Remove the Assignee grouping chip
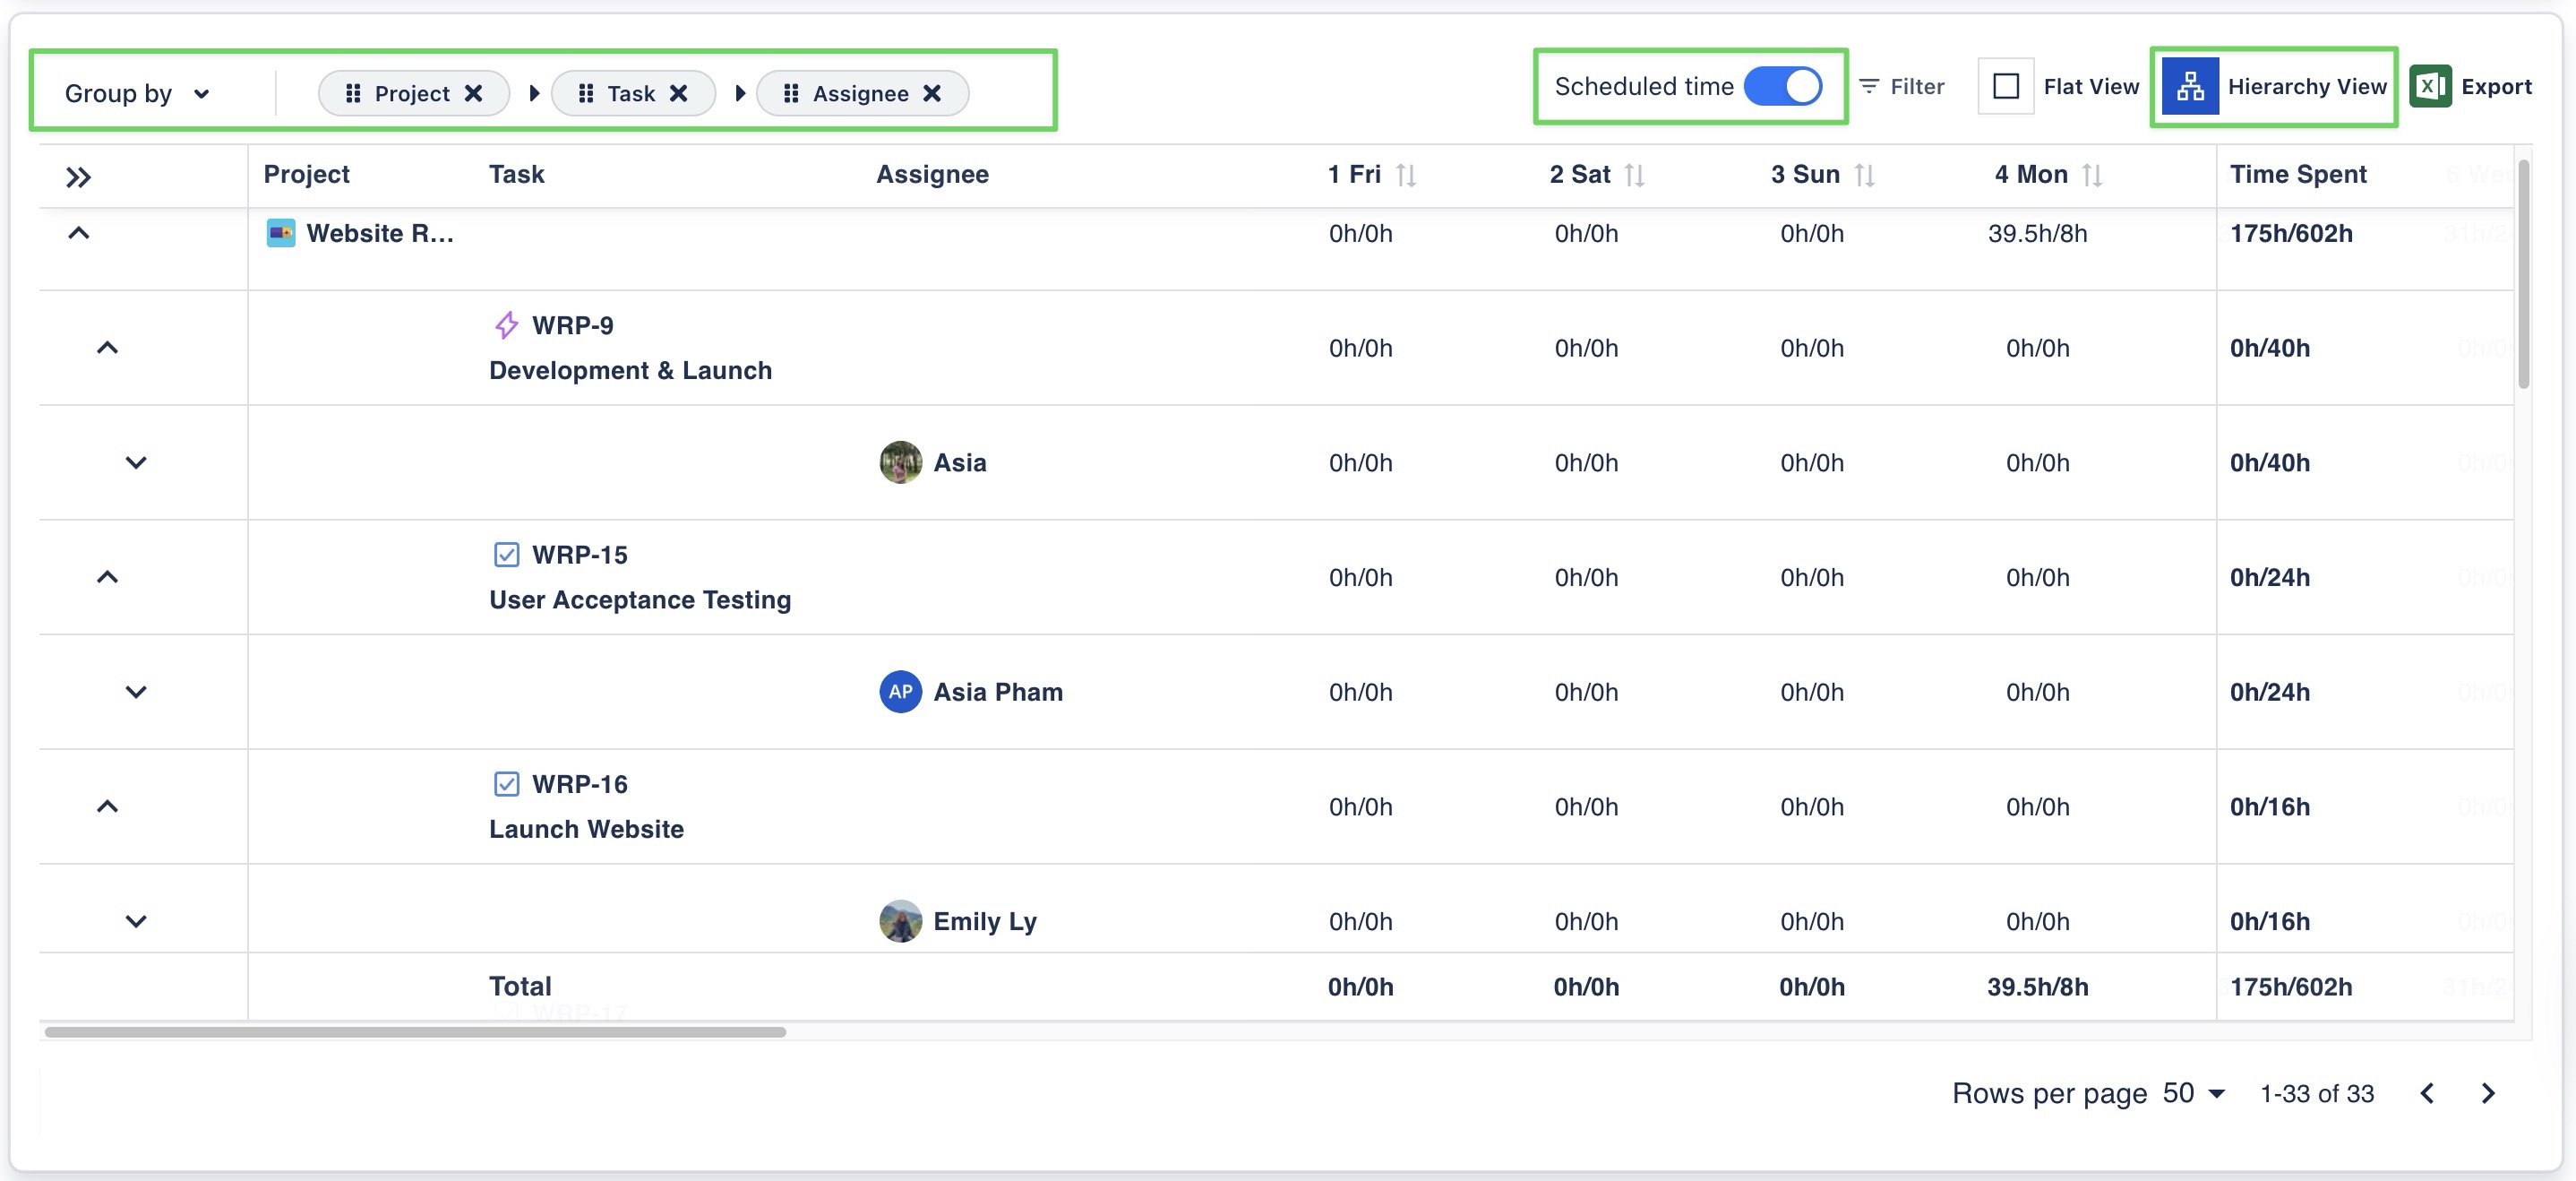The width and height of the screenshot is (2576, 1181). point(932,93)
